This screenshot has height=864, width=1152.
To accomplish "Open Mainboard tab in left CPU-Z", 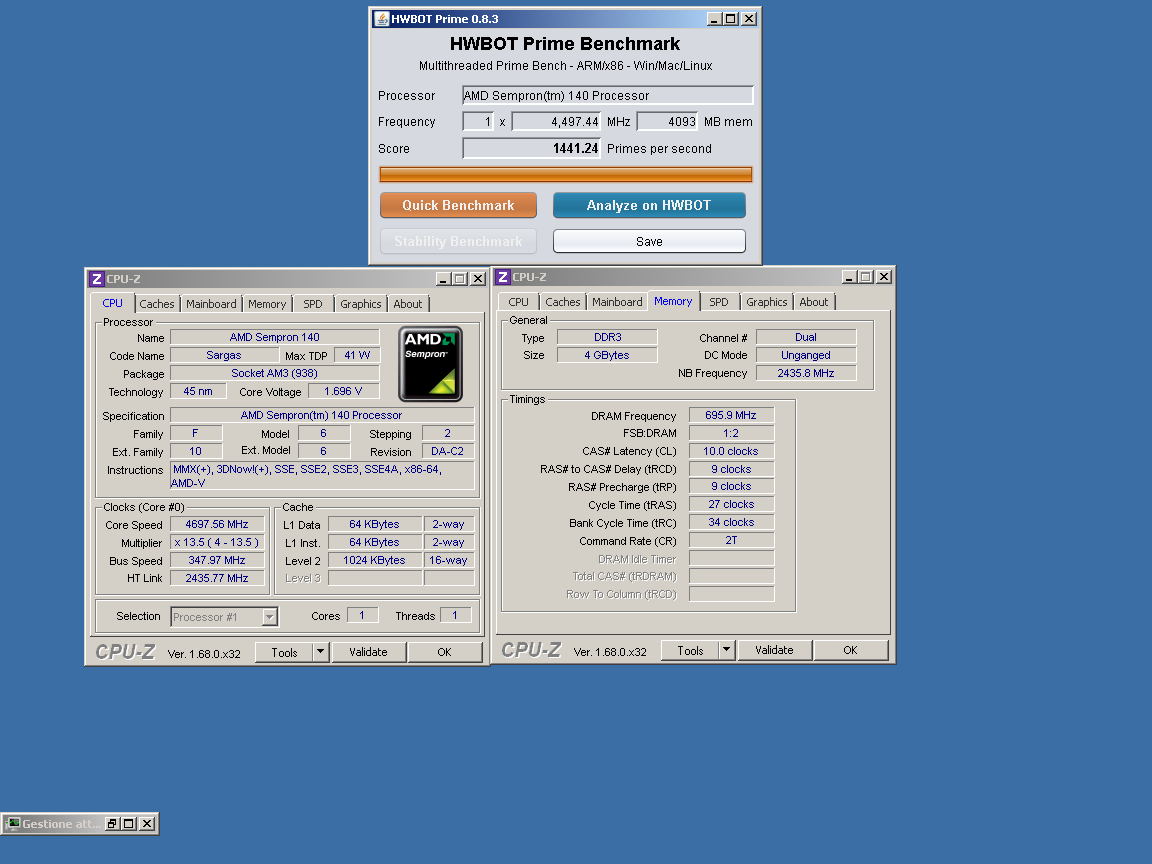I will point(211,304).
